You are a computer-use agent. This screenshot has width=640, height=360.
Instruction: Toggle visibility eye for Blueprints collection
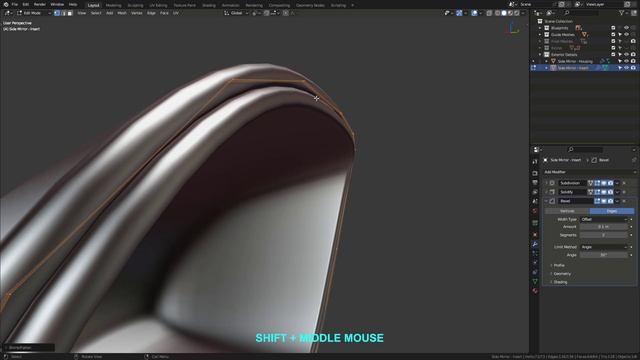click(626, 28)
